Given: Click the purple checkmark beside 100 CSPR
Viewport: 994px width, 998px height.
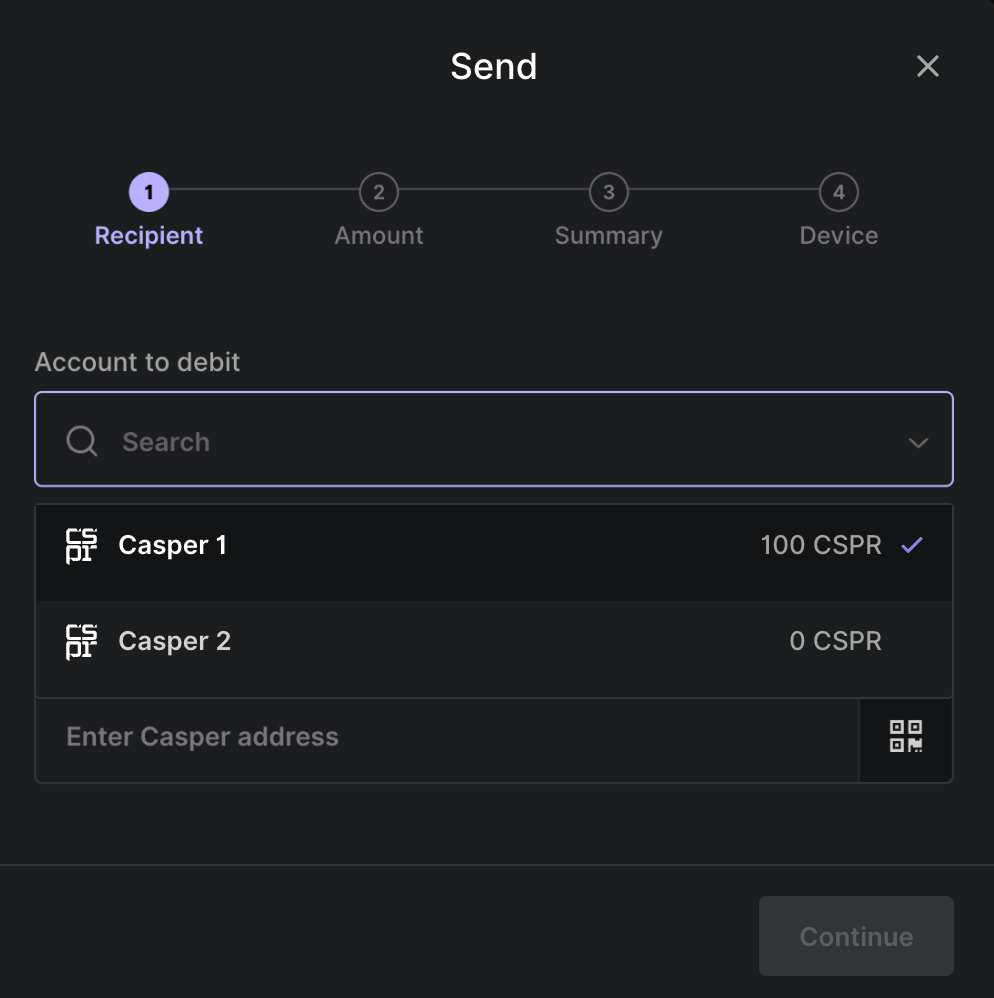Looking at the screenshot, I should coord(912,545).
